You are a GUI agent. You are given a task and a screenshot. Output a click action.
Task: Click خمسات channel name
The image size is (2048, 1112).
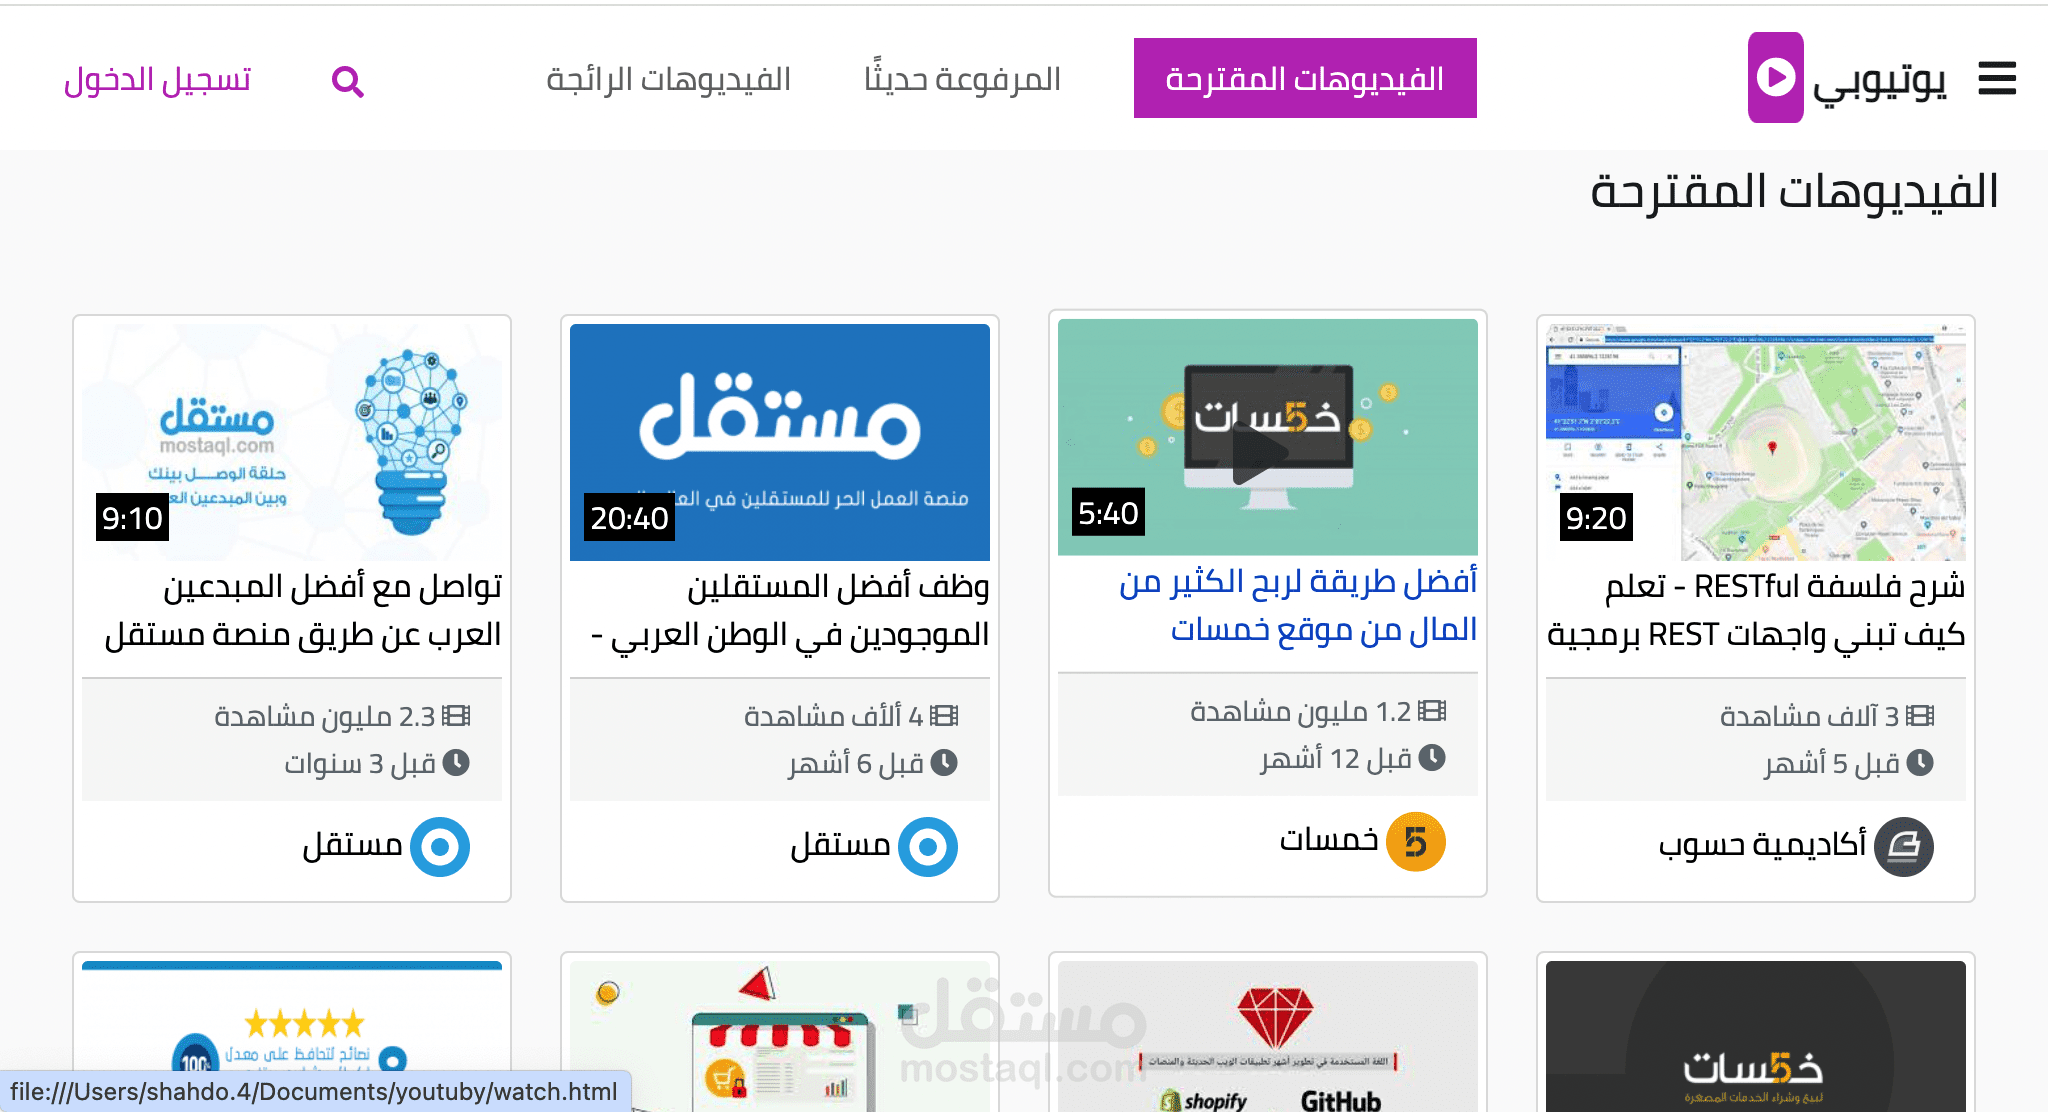click(1329, 840)
